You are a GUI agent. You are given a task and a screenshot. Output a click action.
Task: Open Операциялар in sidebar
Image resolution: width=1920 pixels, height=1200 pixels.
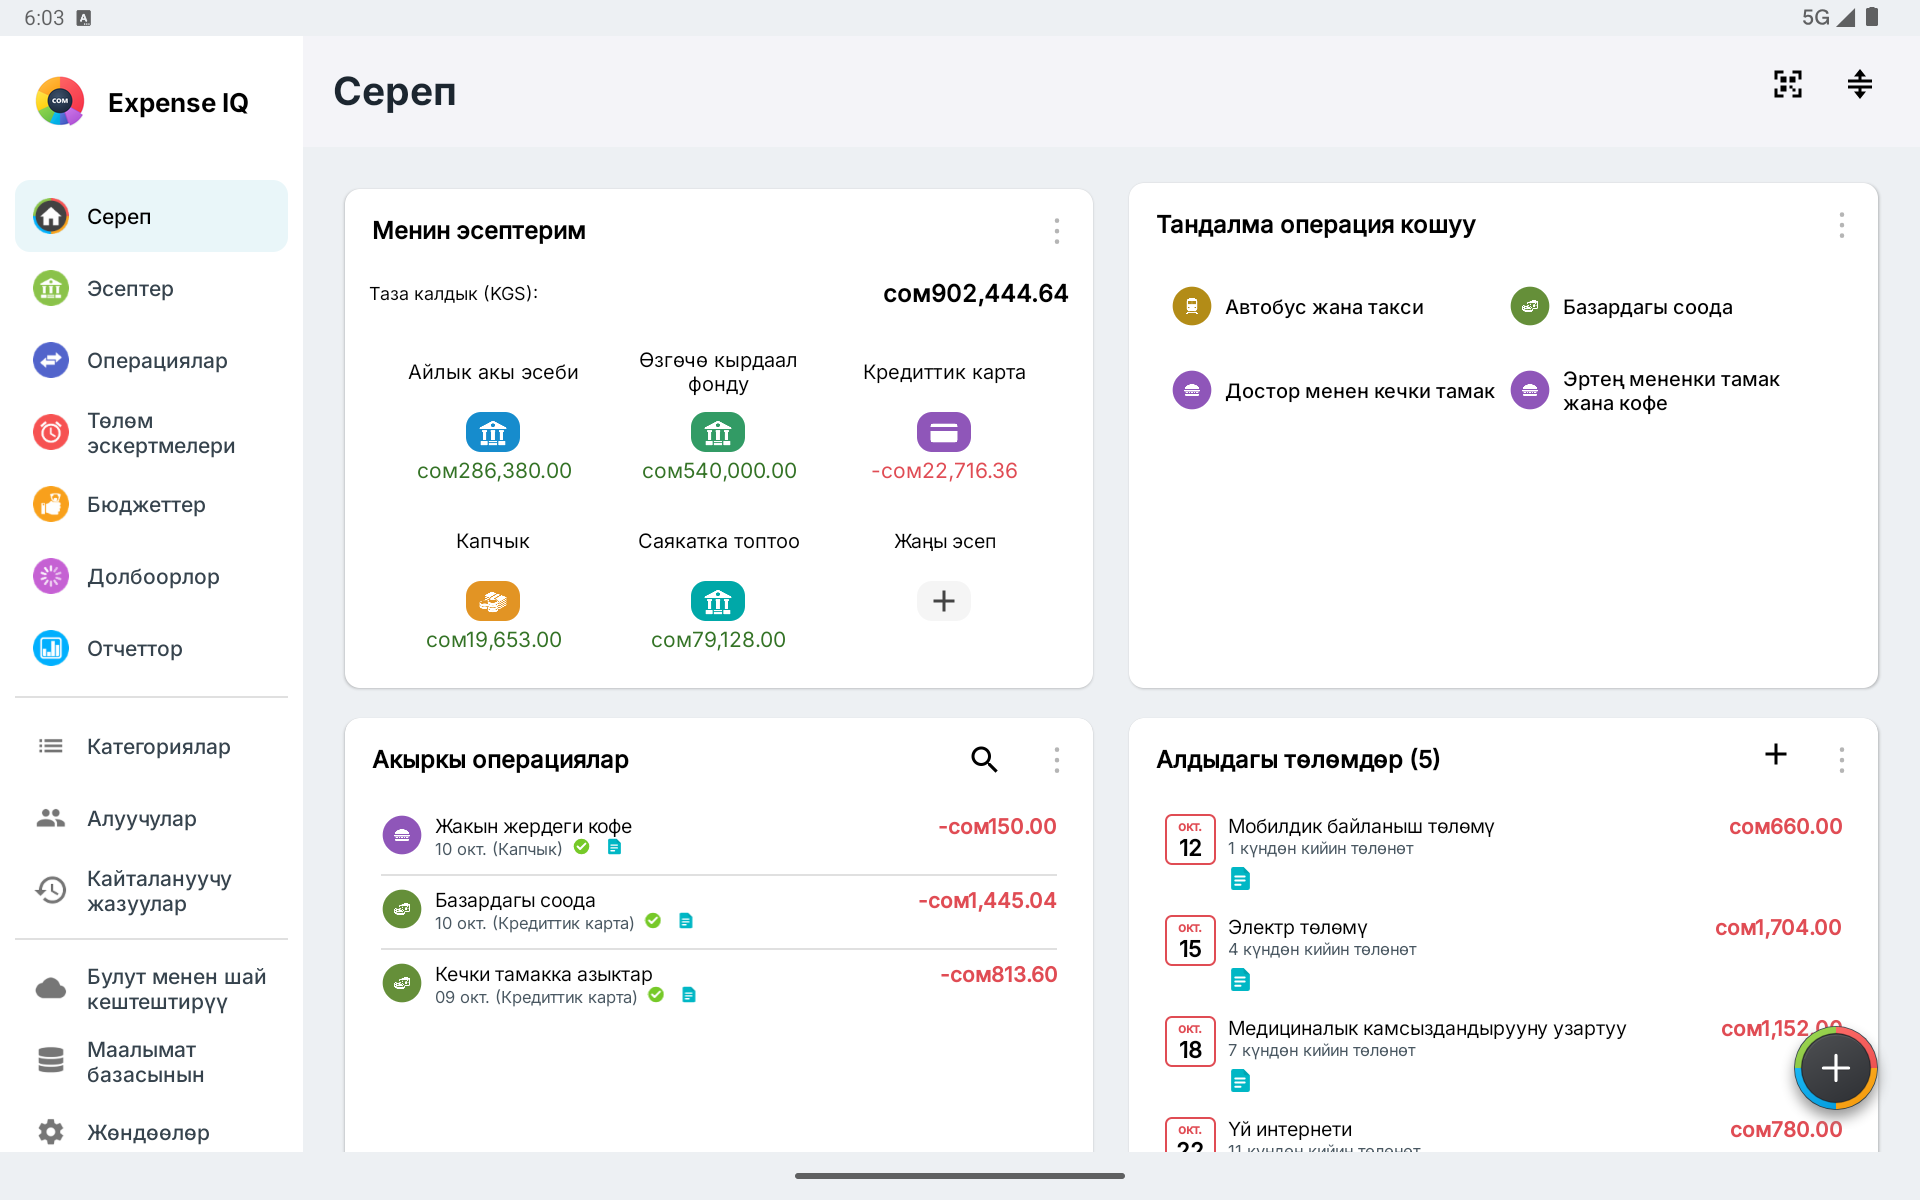(x=151, y=360)
